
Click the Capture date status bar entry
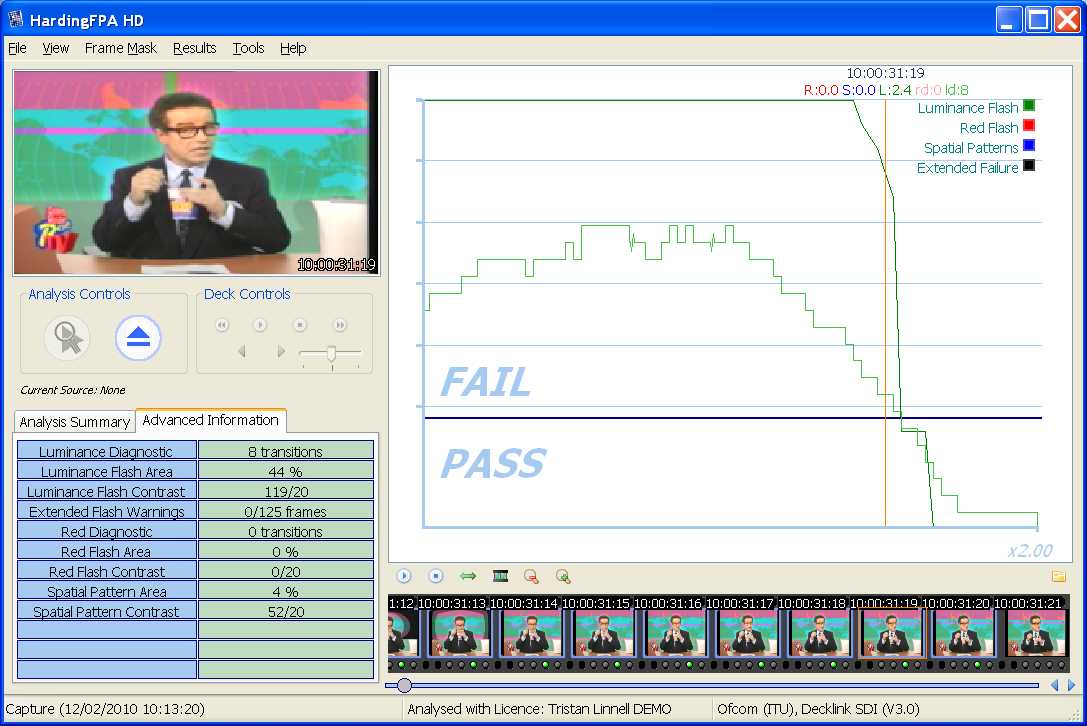click(x=105, y=709)
